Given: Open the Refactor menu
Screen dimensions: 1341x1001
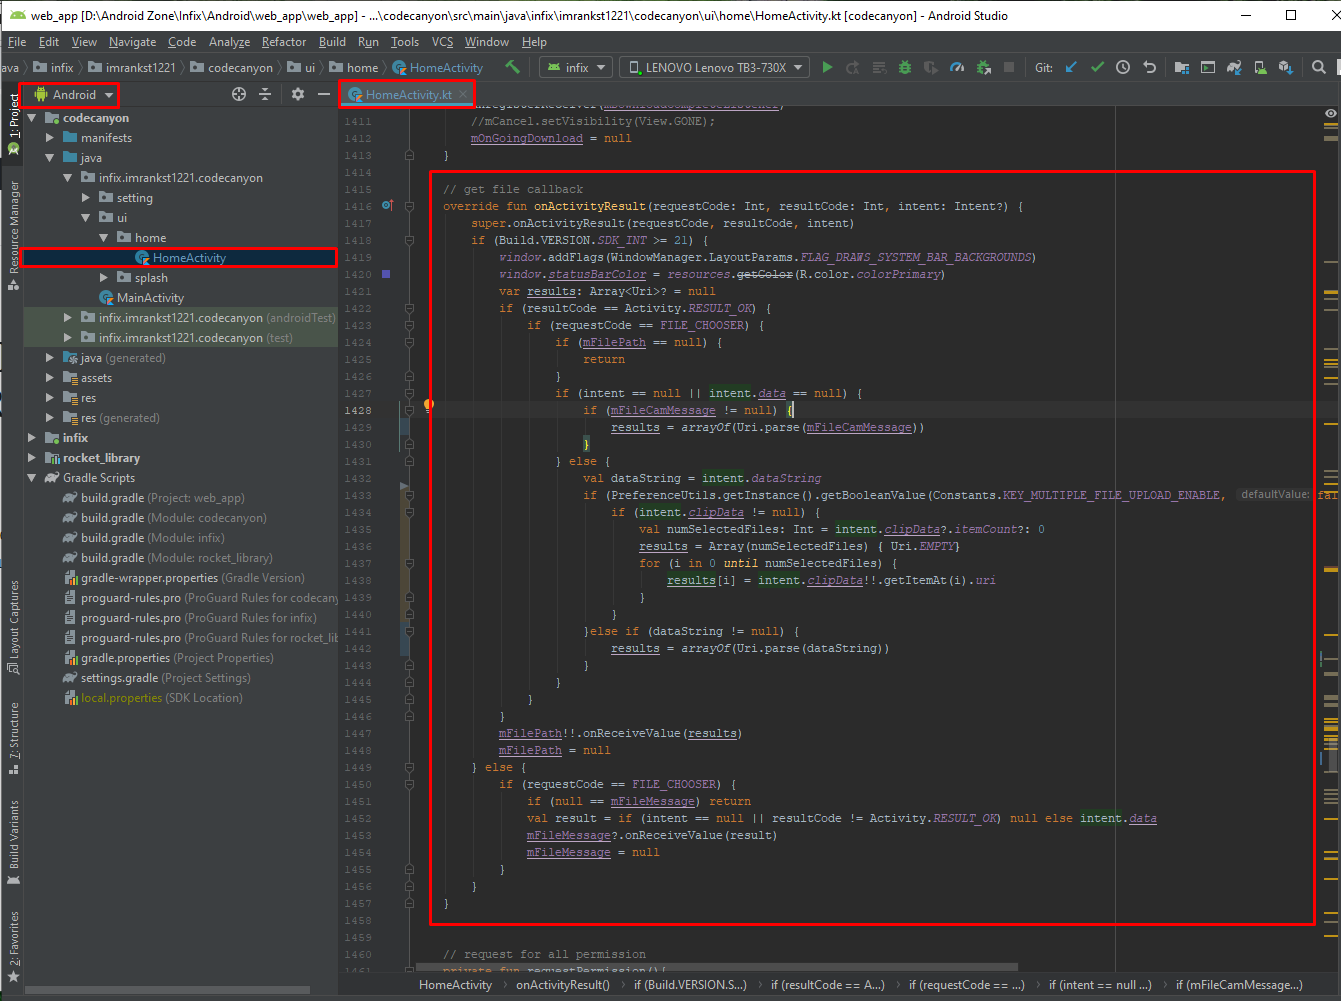Looking at the screenshot, I should [x=284, y=42].
